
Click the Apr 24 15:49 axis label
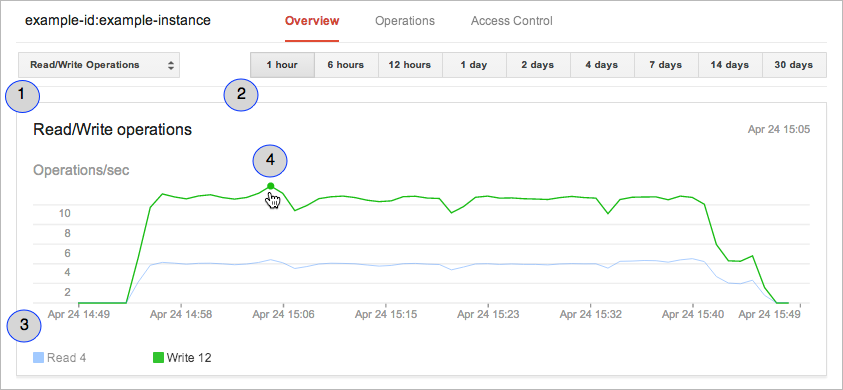(x=769, y=314)
